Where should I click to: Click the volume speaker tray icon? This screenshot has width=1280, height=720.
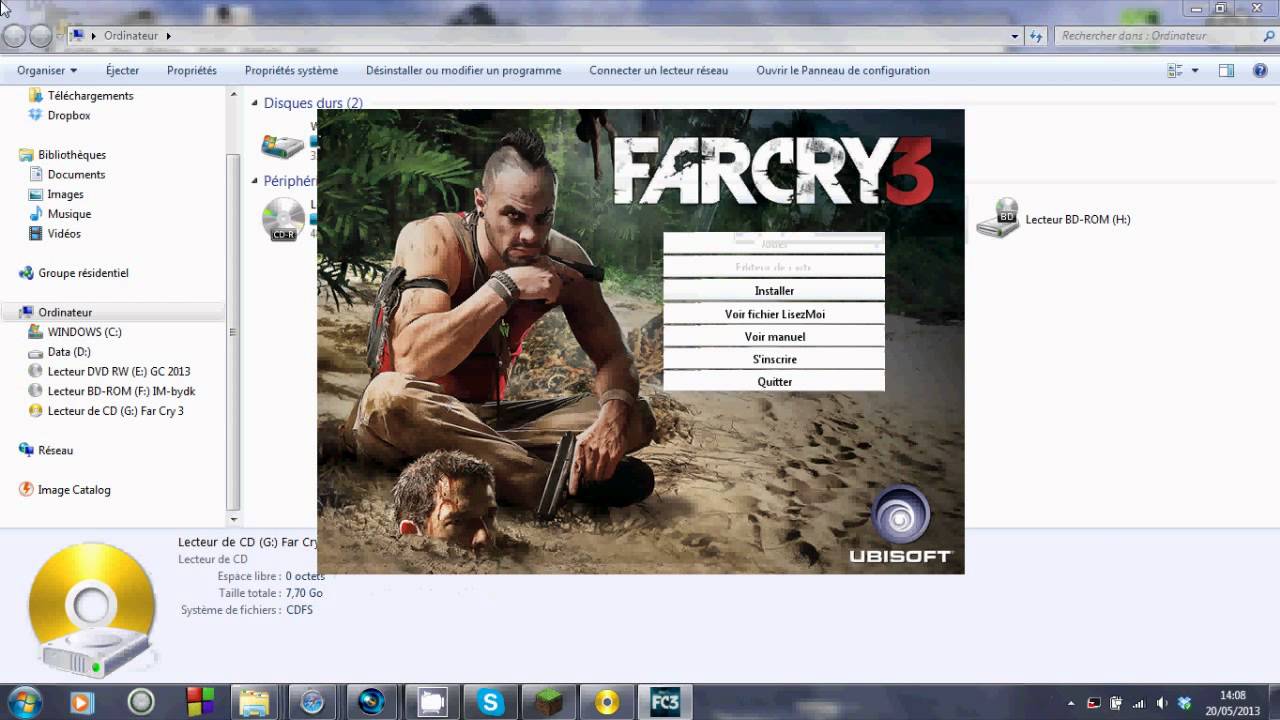1162,703
